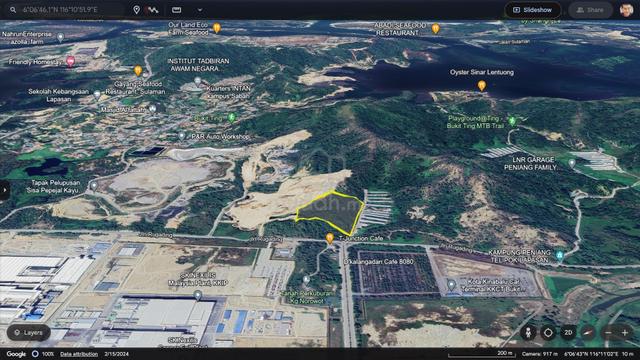This screenshot has height=360, width=640.
Task: Select the P&R Auto Workshop marker
Action: click(182, 136)
